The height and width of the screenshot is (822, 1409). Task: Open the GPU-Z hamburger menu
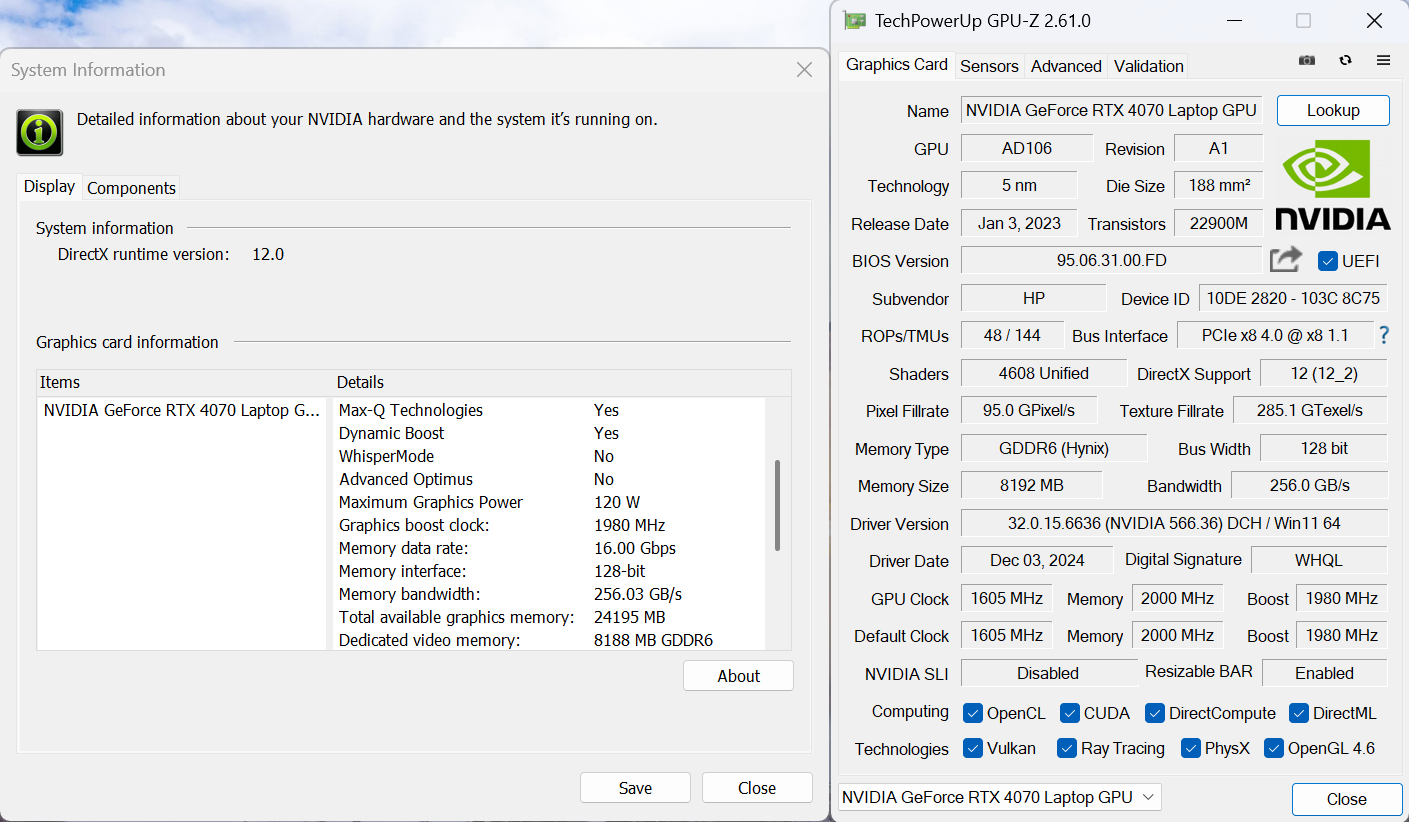click(1383, 60)
